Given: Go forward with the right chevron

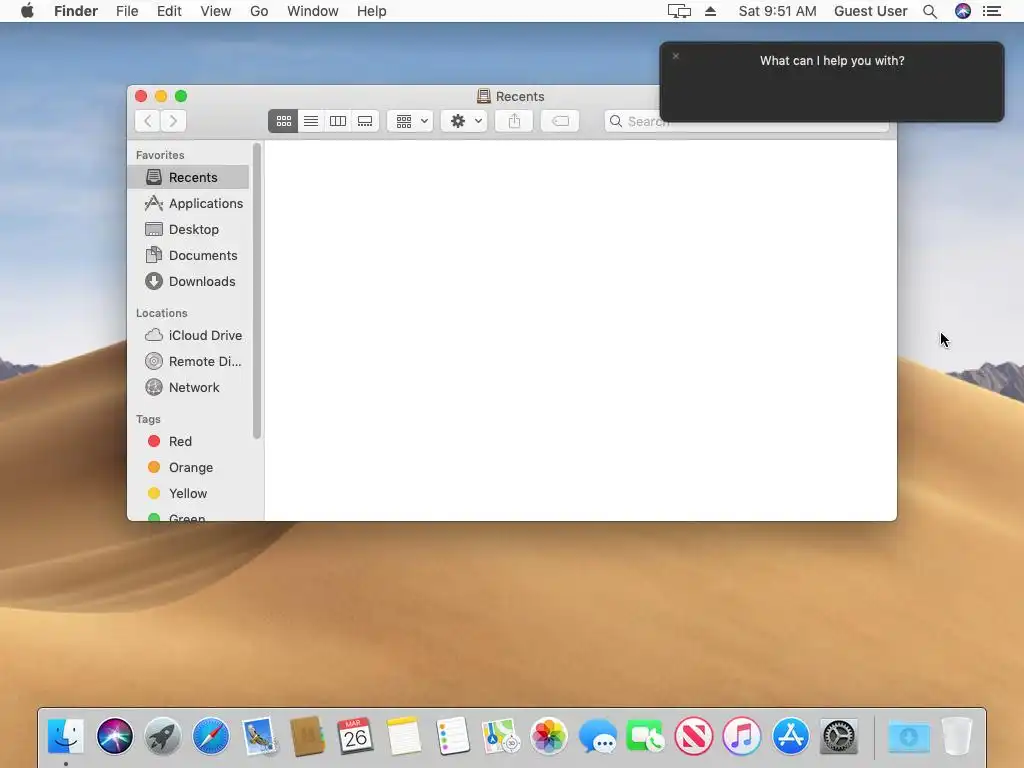Looking at the screenshot, I should pos(173,121).
